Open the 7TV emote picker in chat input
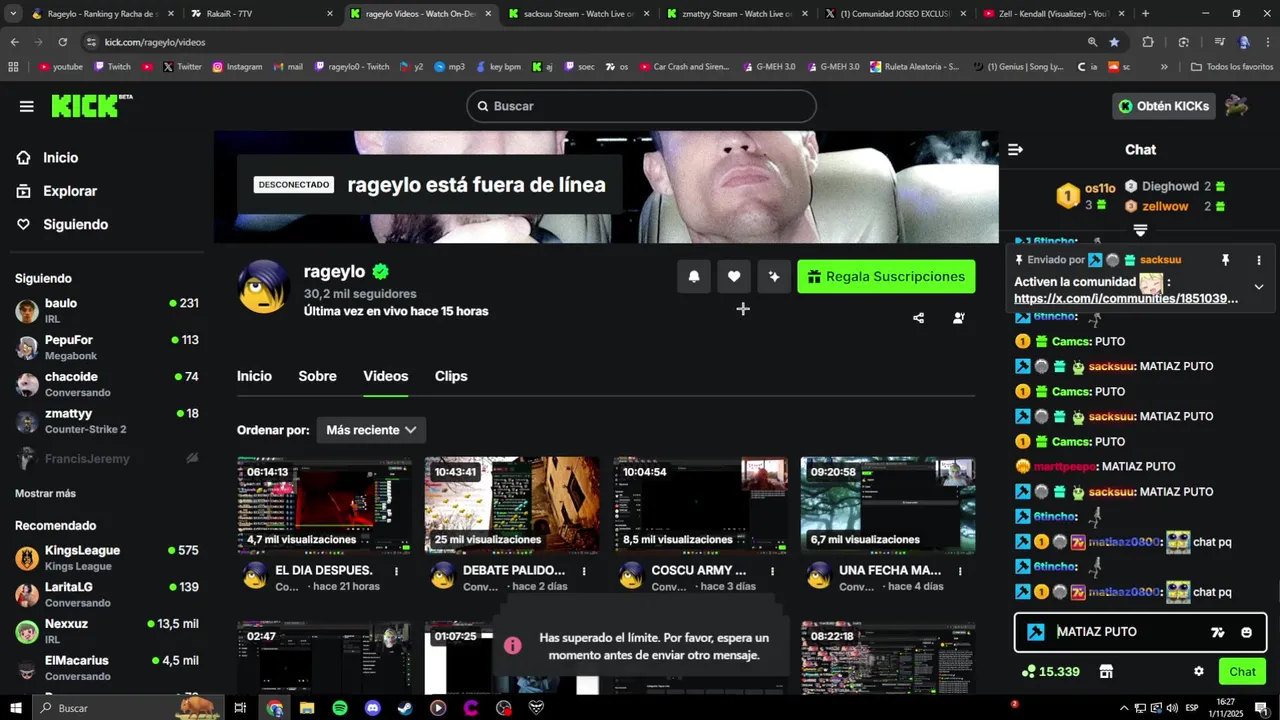Screen dimensions: 1280x720 [x=1218, y=632]
